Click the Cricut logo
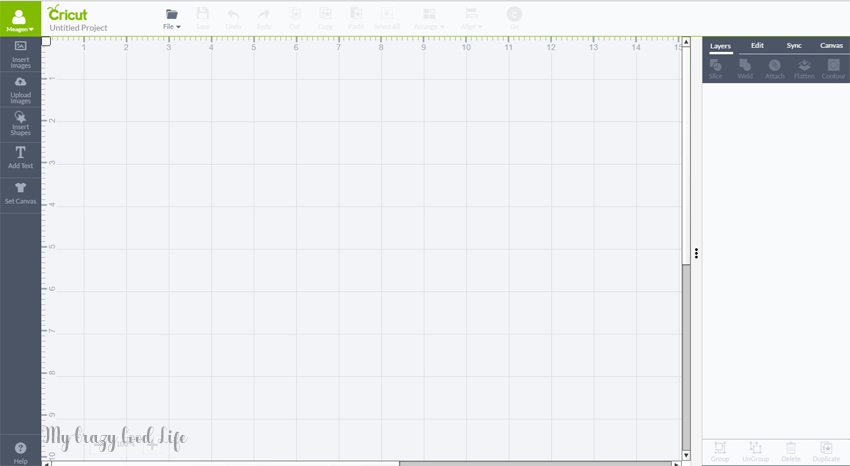The image size is (850, 466). coord(67,13)
